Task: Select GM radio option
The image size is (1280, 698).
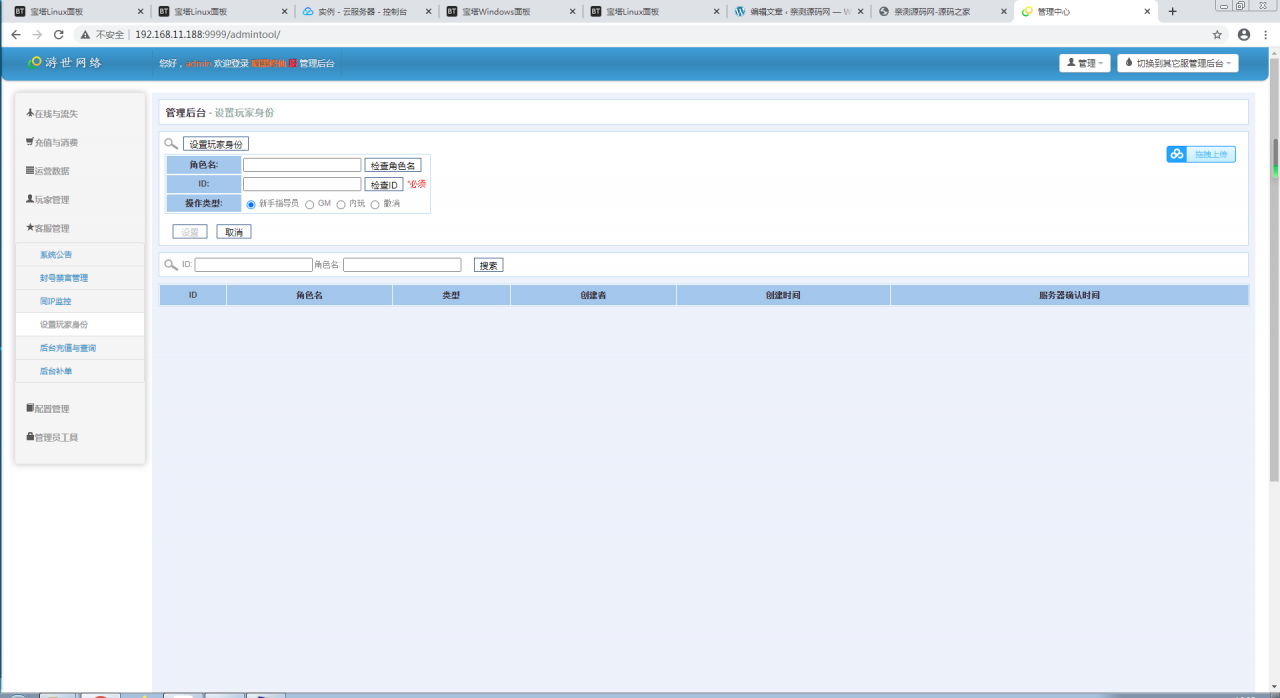Action: pos(310,204)
